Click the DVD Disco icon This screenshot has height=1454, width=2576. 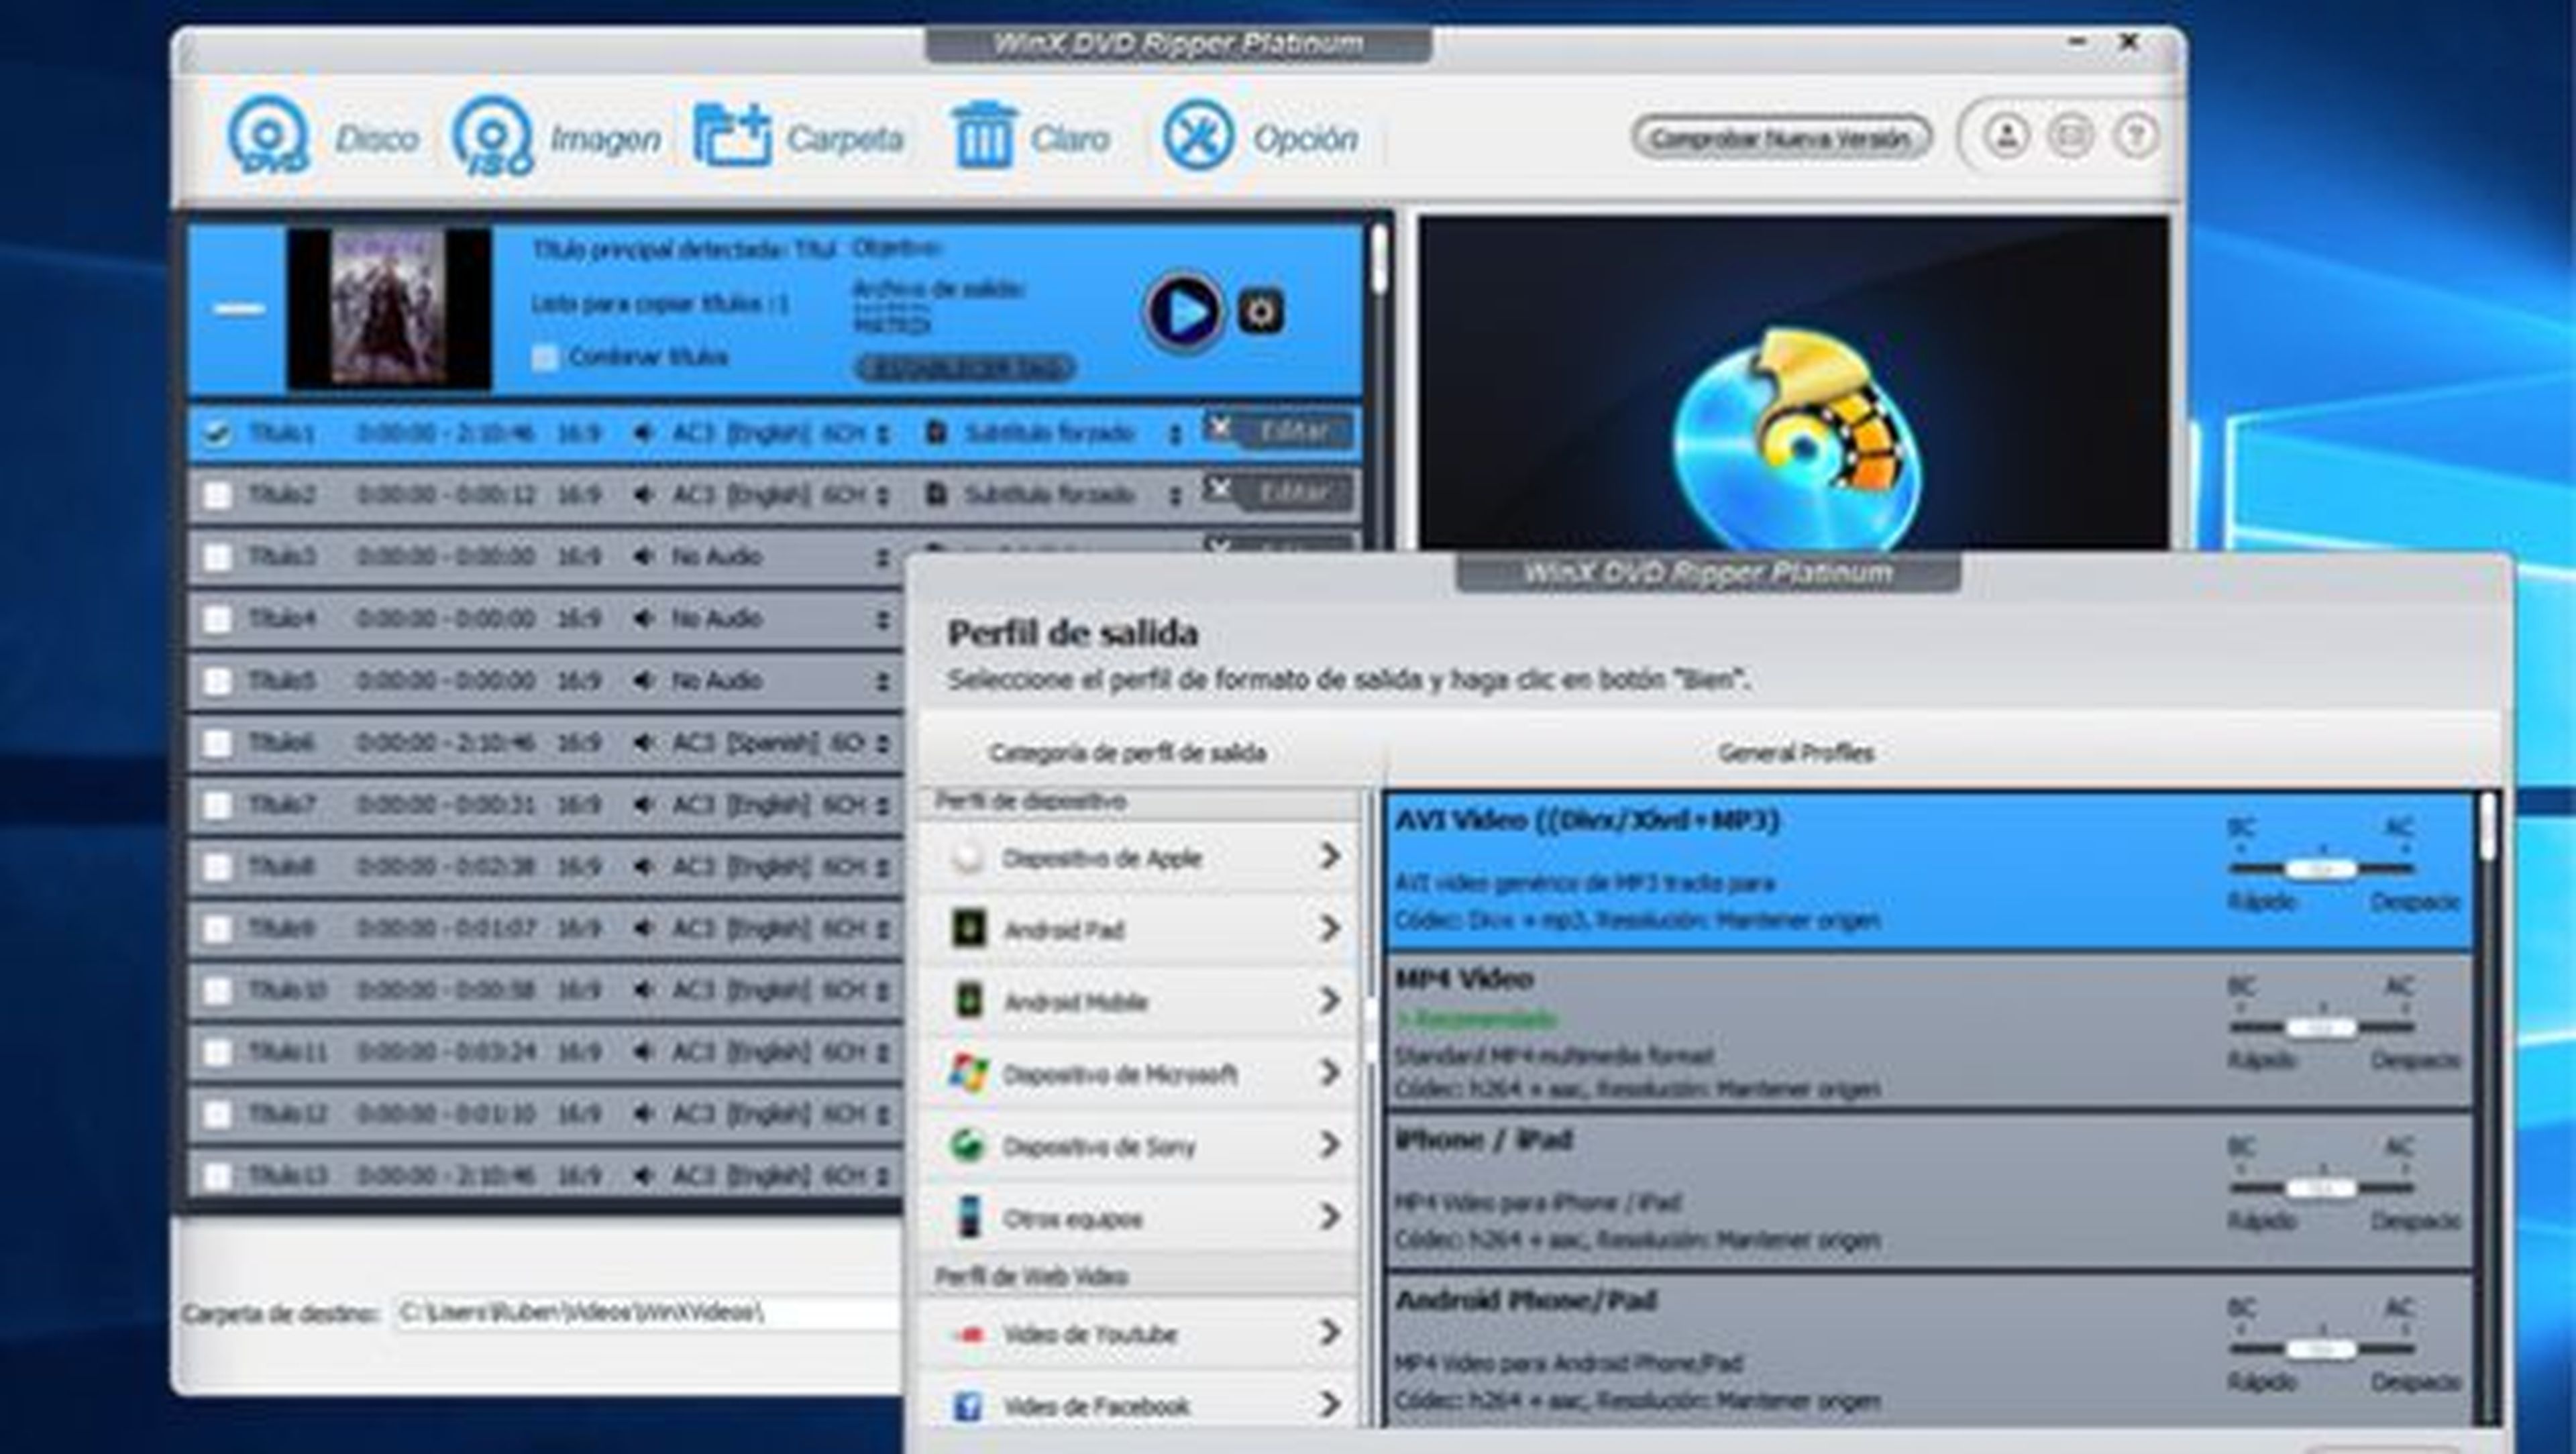click(268, 136)
